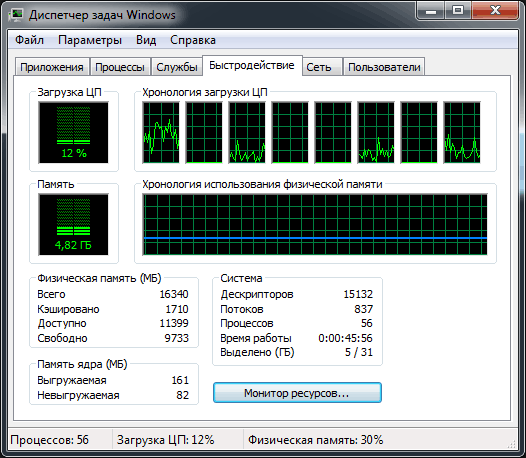The image size is (526, 458).
Task: Click the Процессов value 56 in Система
Action: pos(367,323)
